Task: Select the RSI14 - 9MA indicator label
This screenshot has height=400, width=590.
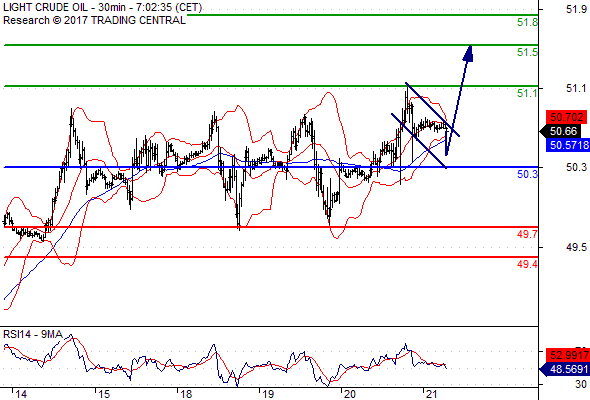Action: 33,334
